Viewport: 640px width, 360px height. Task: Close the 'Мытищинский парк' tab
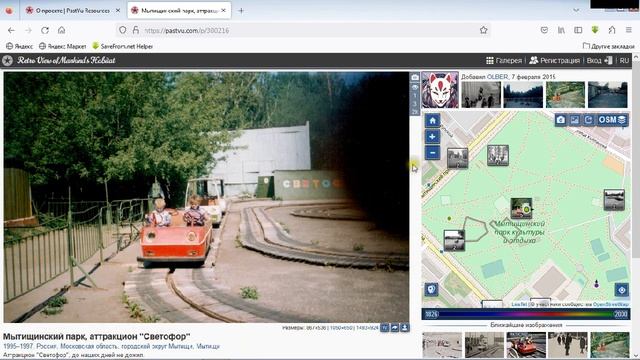[224, 11]
